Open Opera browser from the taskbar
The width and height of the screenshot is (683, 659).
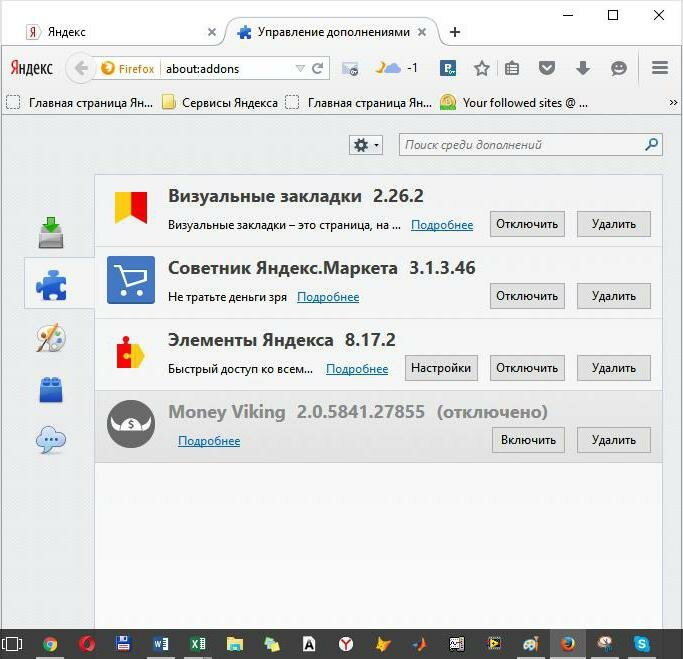click(86, 644)
